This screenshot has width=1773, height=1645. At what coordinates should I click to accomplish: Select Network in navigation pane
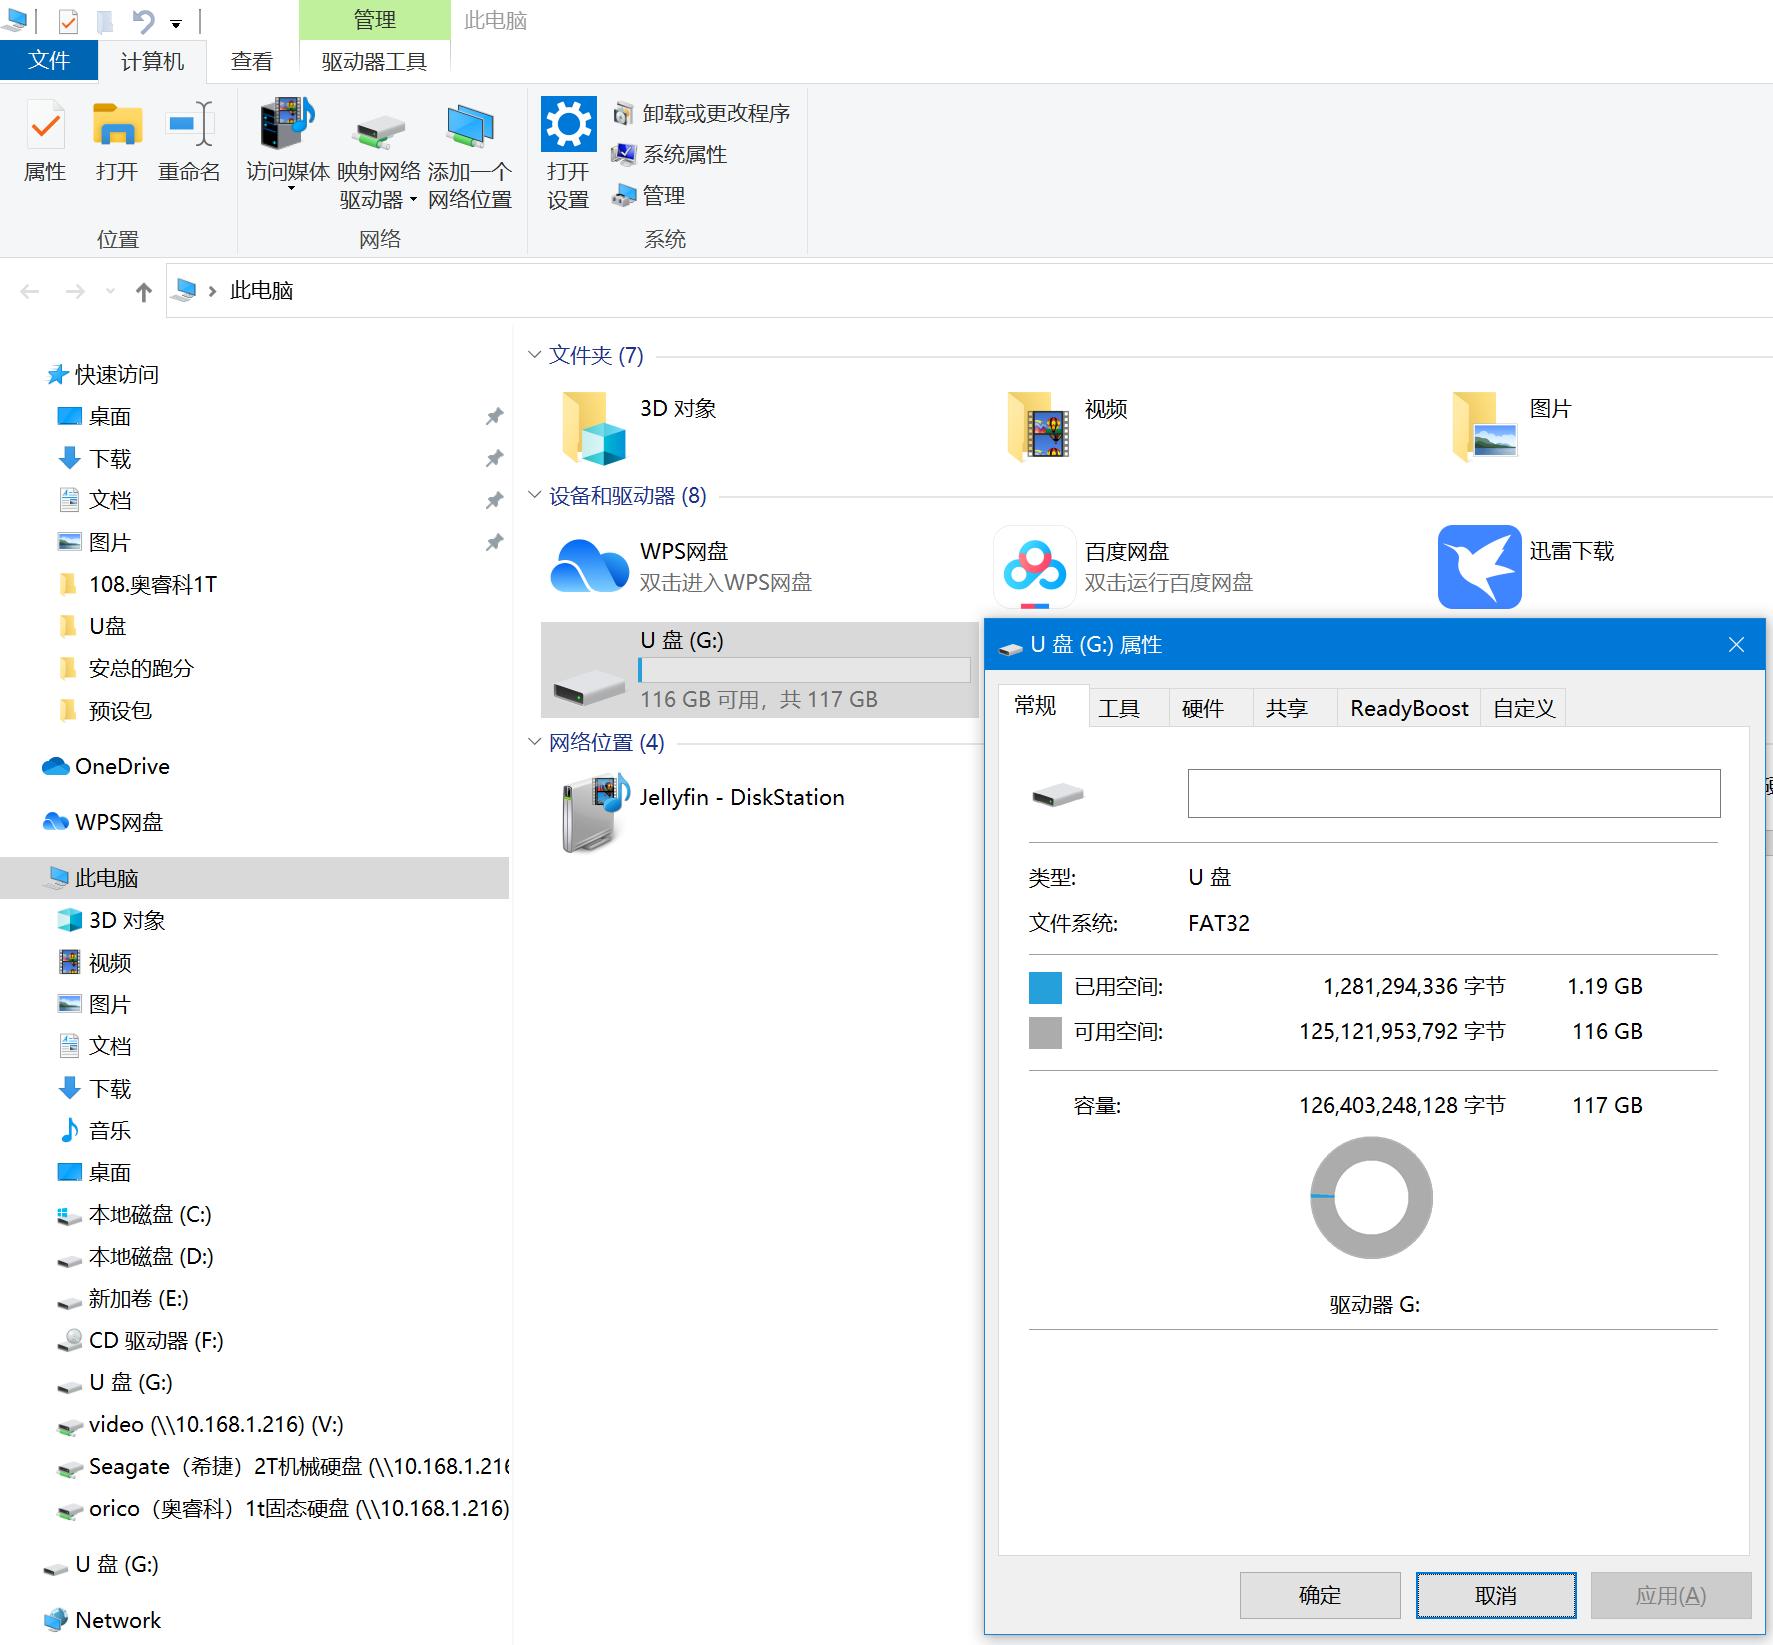[103, 1620]
